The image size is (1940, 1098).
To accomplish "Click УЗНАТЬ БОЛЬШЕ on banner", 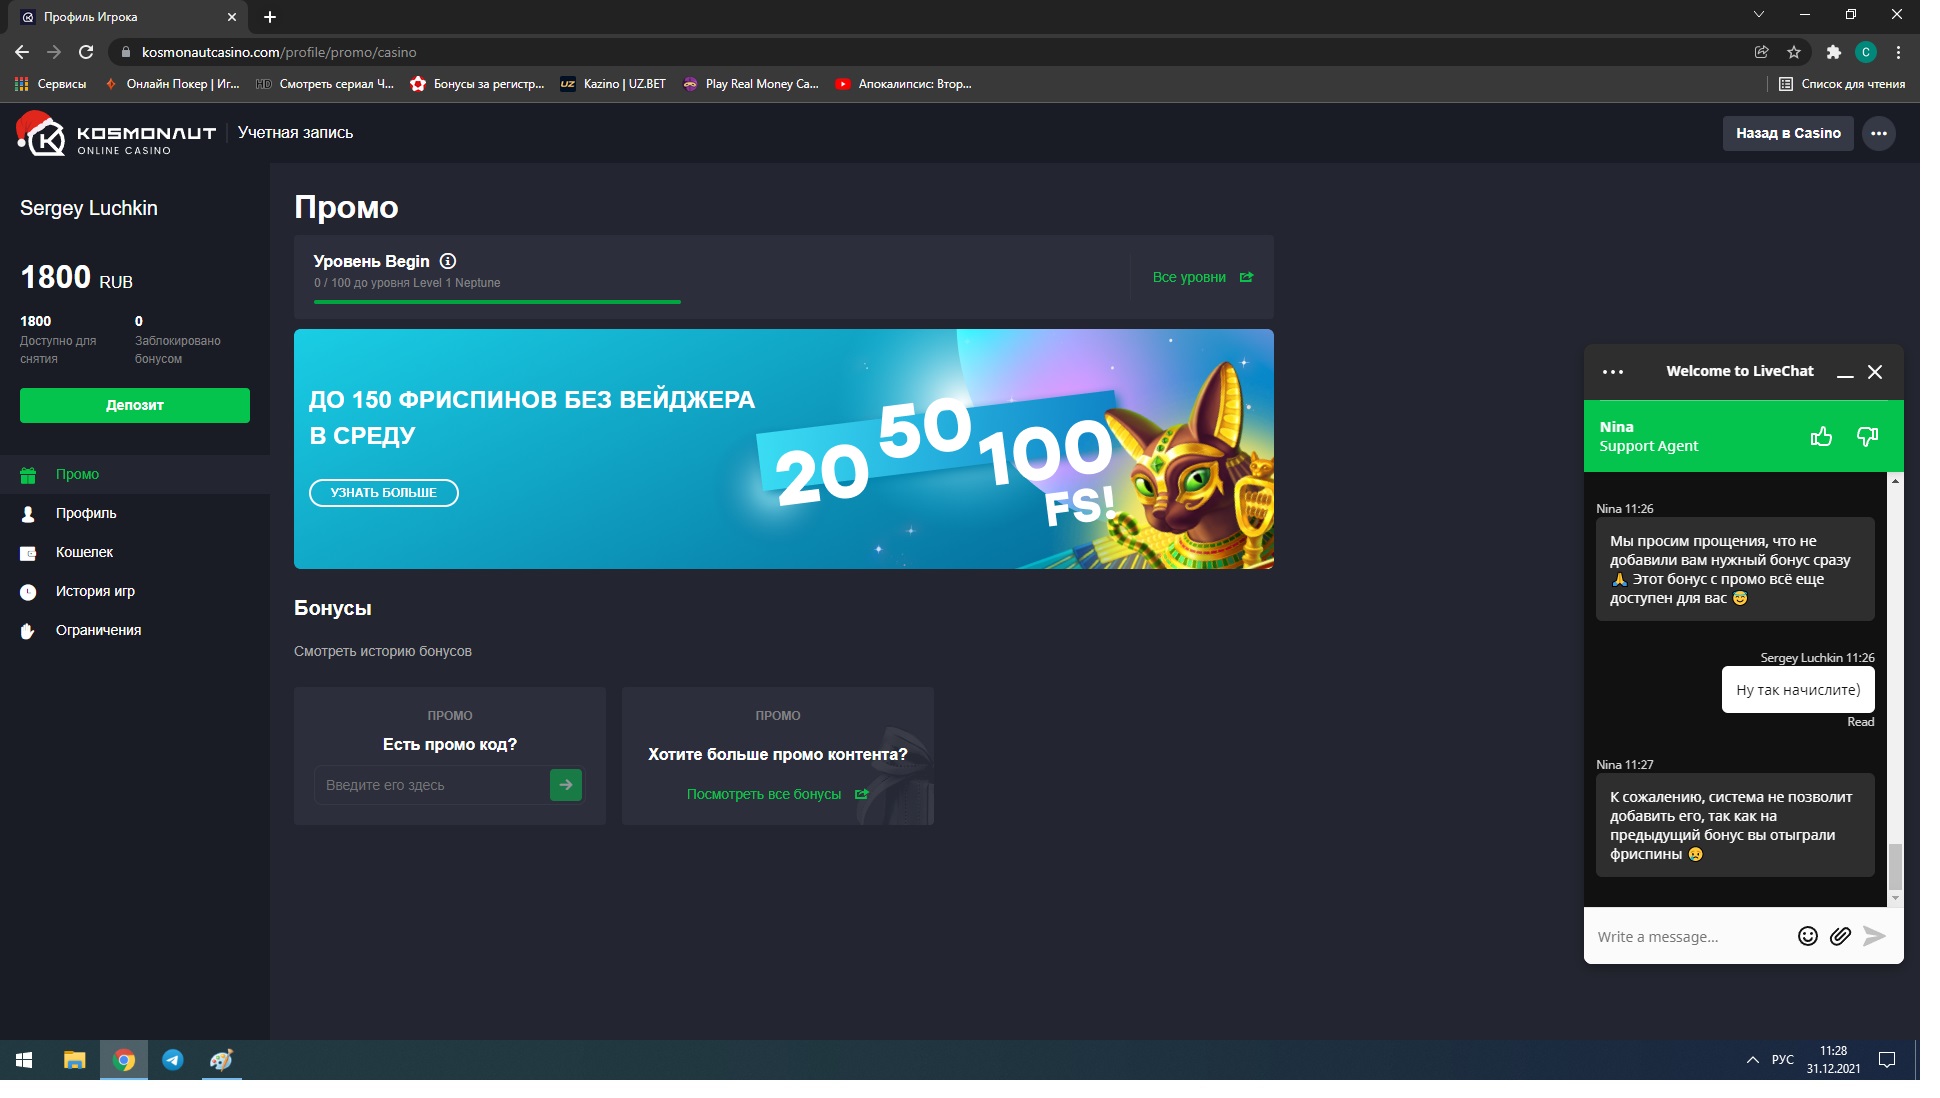I will (384, 493).
